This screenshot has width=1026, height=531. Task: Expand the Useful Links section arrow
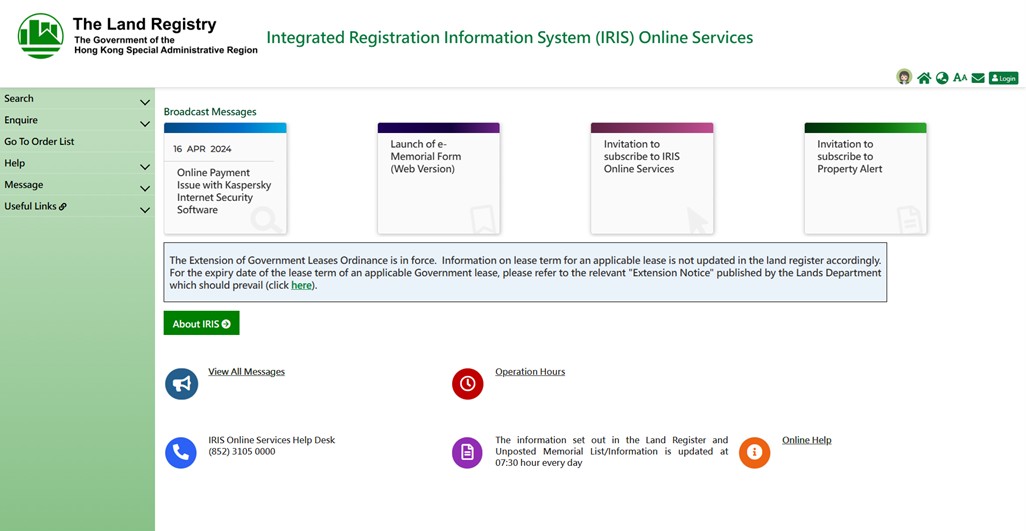[145, 210]
